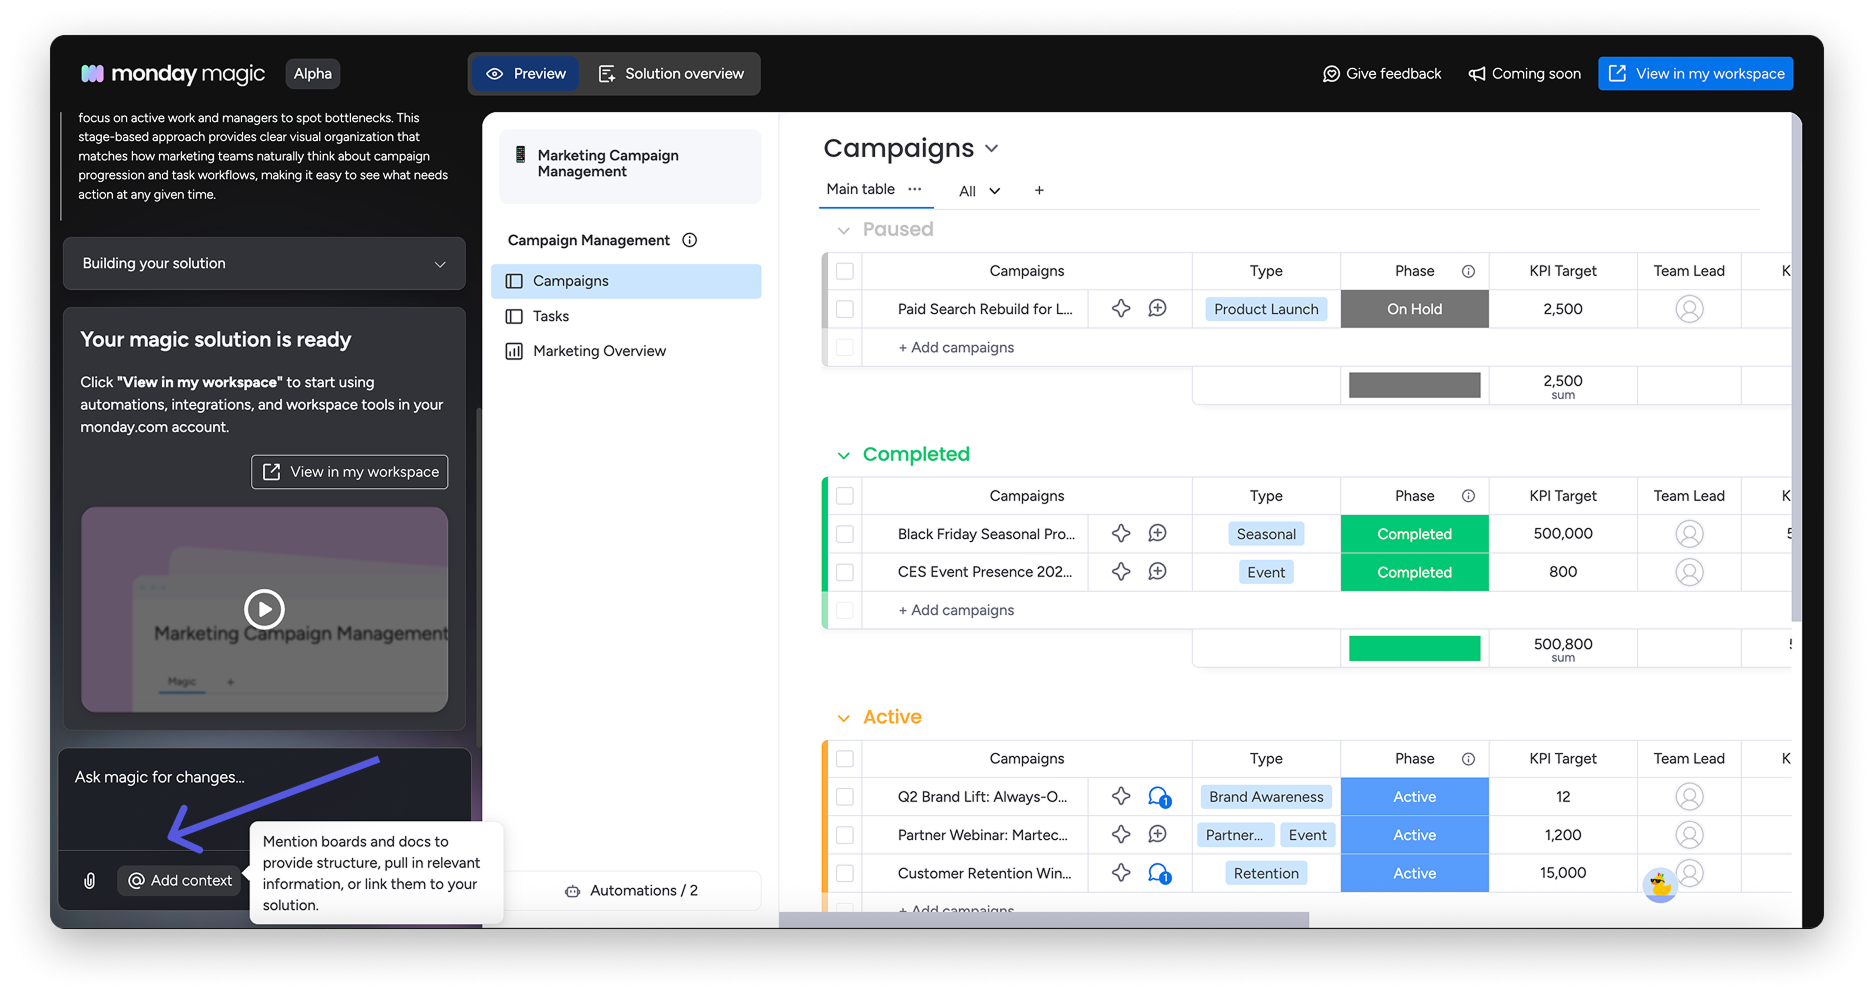This screenshot has width=1874, height=994.
Task: Open Main table view options menu
Action: tap(915, 189)
